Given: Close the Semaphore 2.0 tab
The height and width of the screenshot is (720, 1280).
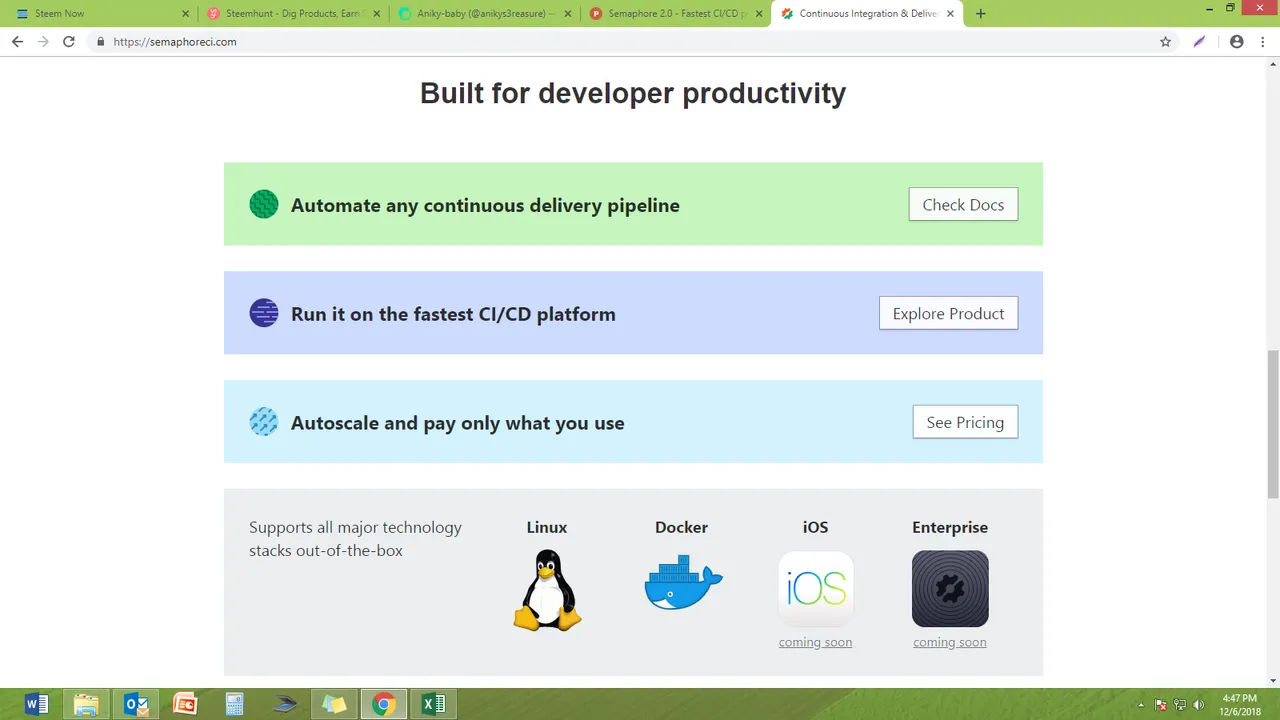Looking at the screenshot, I should [759, 14].
